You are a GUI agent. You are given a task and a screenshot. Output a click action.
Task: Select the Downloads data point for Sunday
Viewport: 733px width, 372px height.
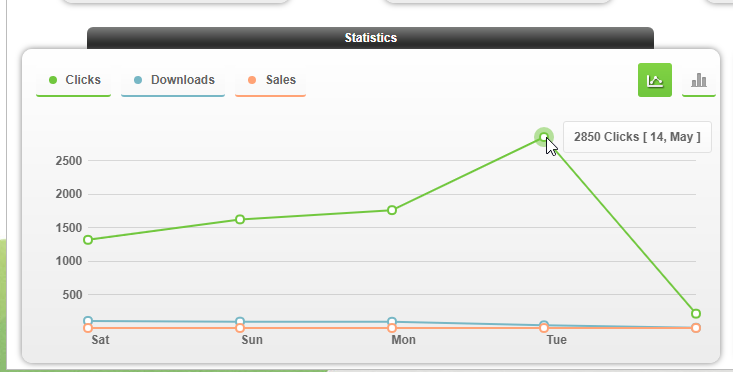tap(240, 322)
